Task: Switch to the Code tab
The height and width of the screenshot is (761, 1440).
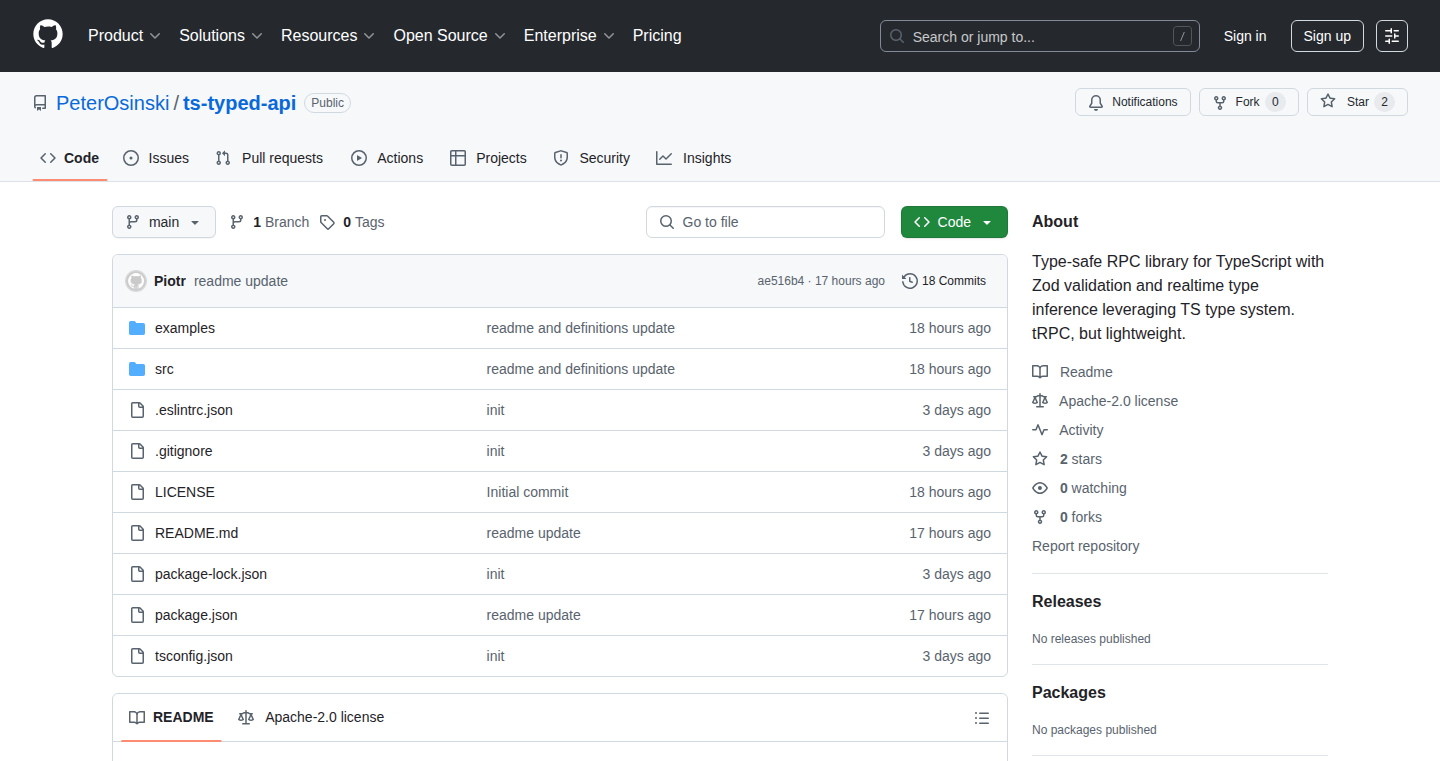Action: point(70,158)
